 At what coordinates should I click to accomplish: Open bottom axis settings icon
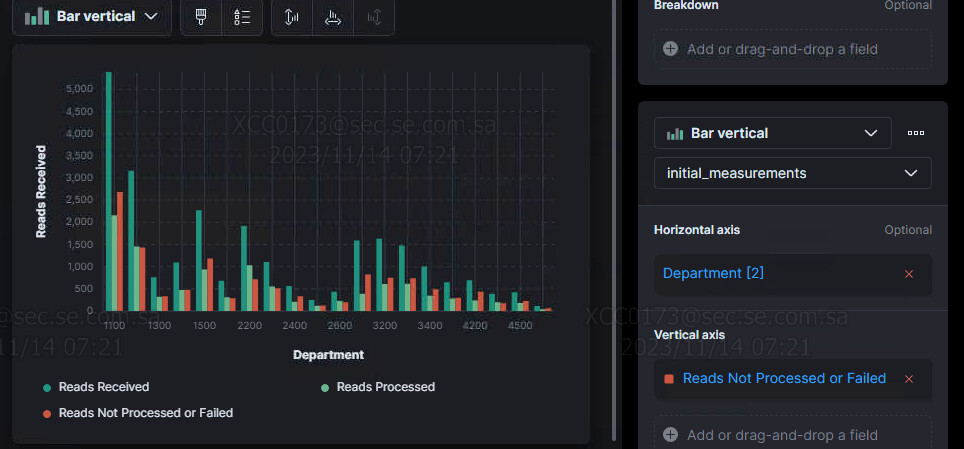tap(333, 17)
